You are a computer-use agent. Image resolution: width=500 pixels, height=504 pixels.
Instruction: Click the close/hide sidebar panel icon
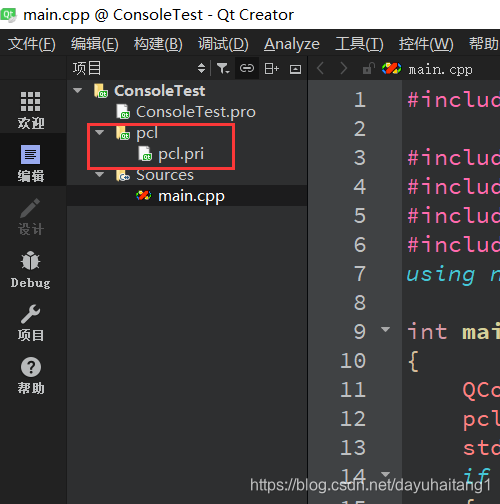[295, 69]
